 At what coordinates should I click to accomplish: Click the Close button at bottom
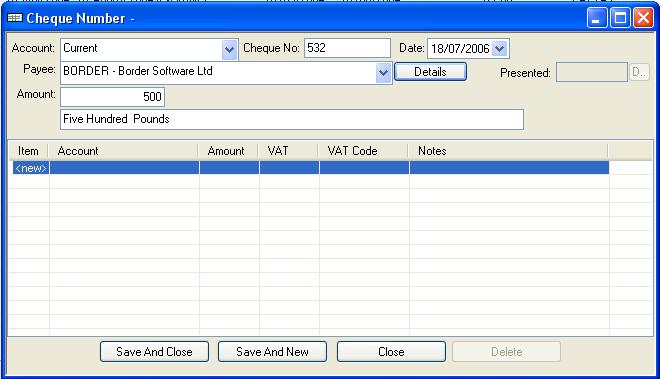391,352
